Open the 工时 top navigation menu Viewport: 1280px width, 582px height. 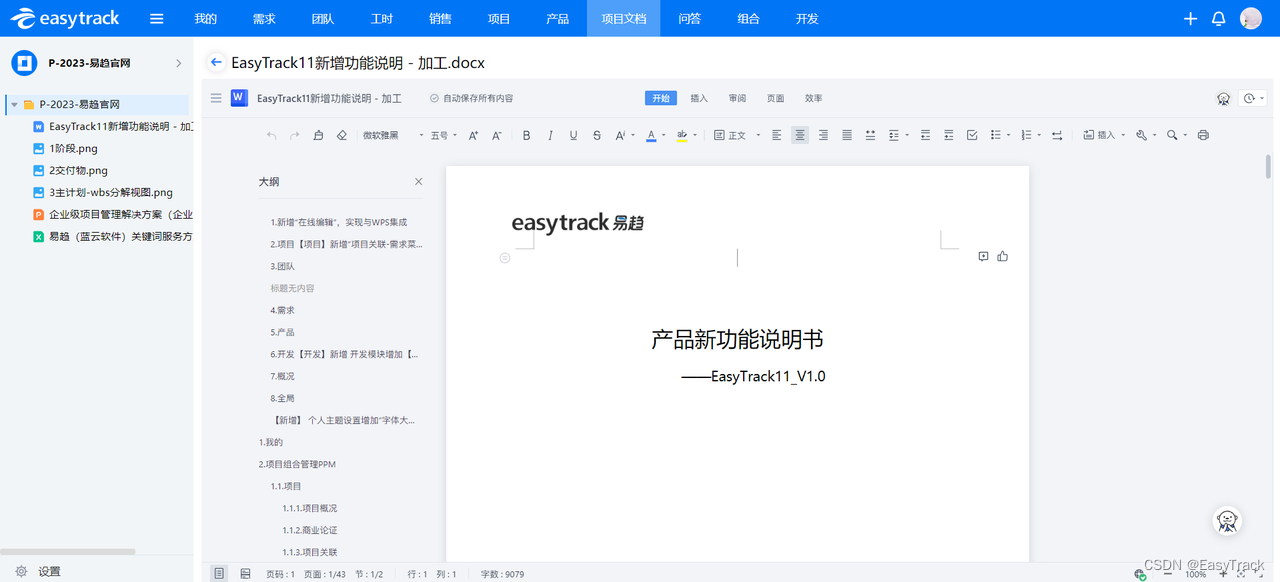(381, 18)
